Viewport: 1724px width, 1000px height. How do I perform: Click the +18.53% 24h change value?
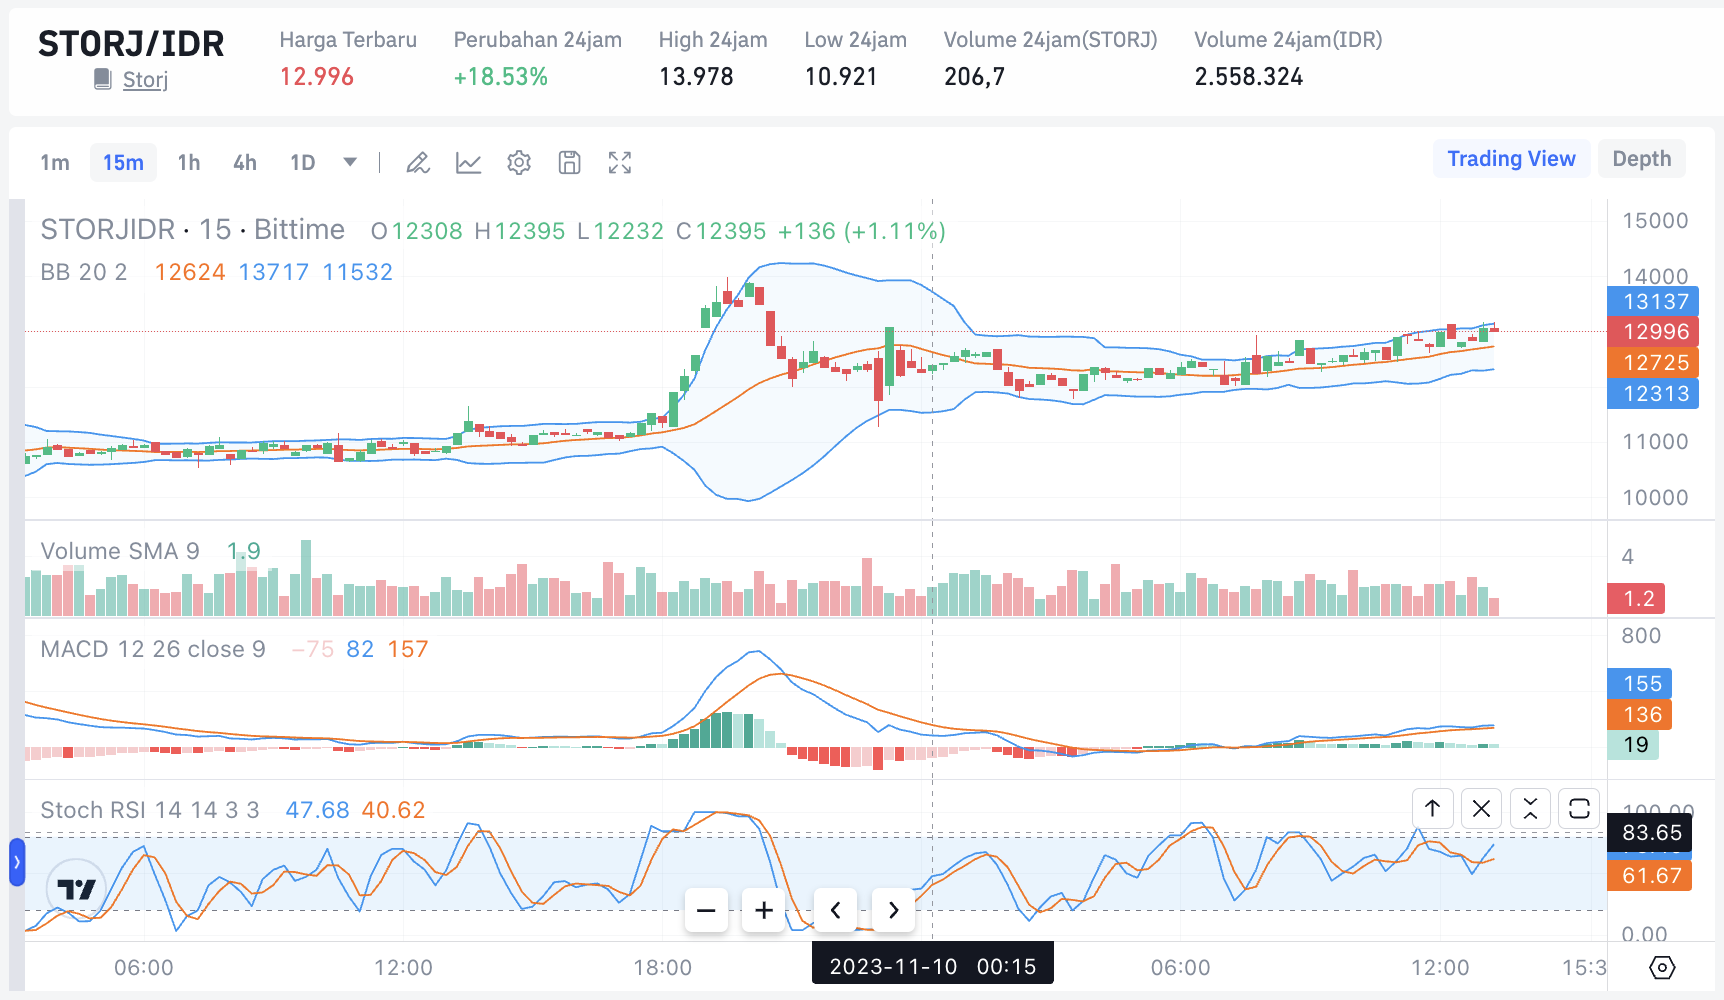500,77
